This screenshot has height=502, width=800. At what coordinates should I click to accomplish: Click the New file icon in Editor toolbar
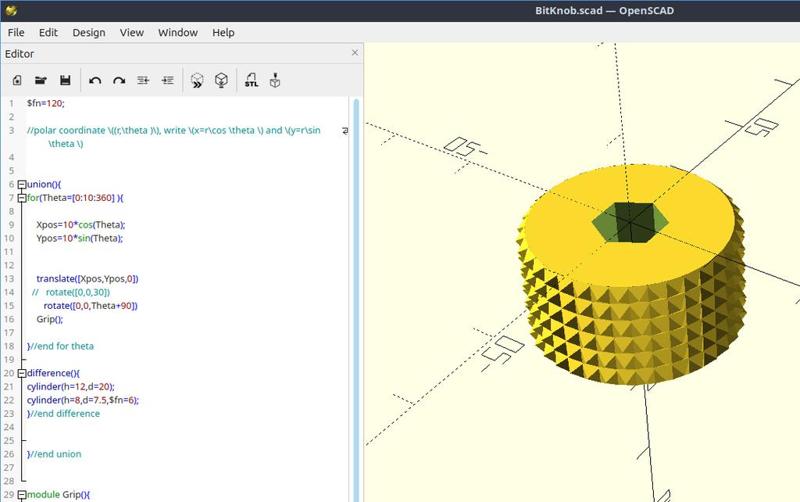(17, 80)
